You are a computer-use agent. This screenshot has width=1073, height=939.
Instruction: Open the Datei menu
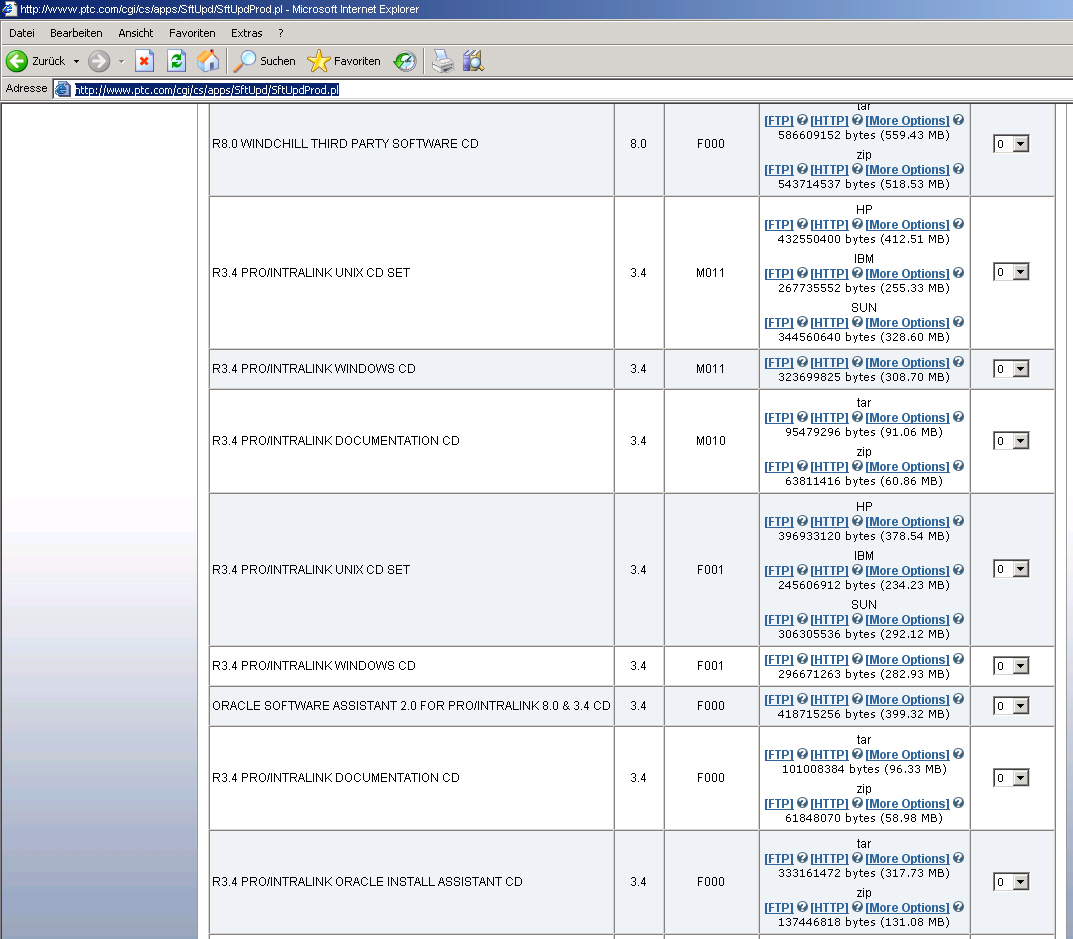tap(22, 33)
